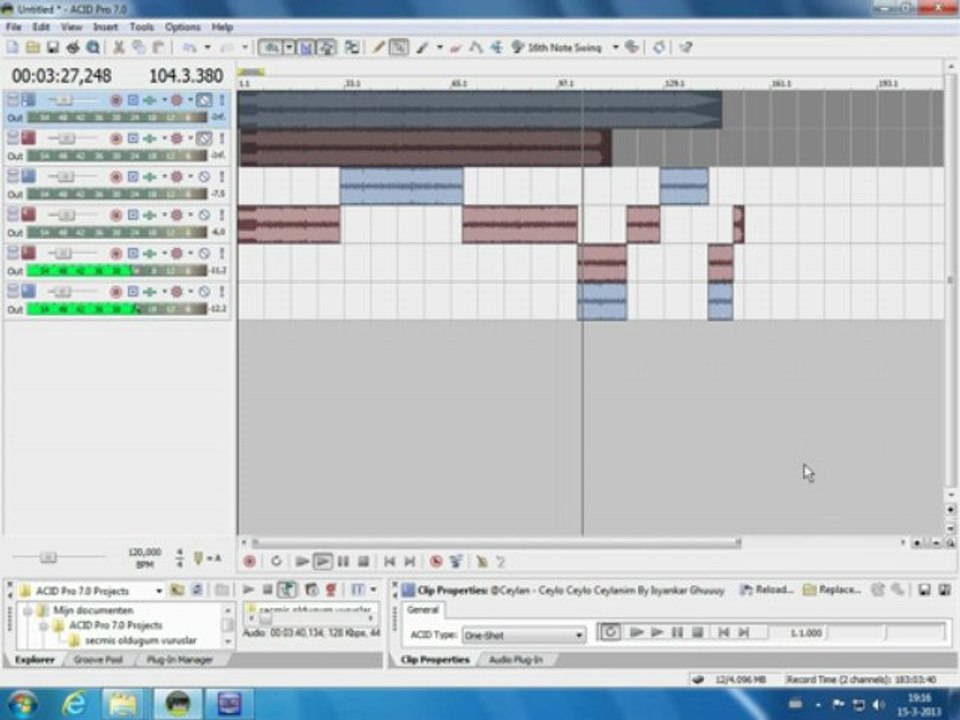Solo the first track with the exclamation icon

tap(222, 100)
